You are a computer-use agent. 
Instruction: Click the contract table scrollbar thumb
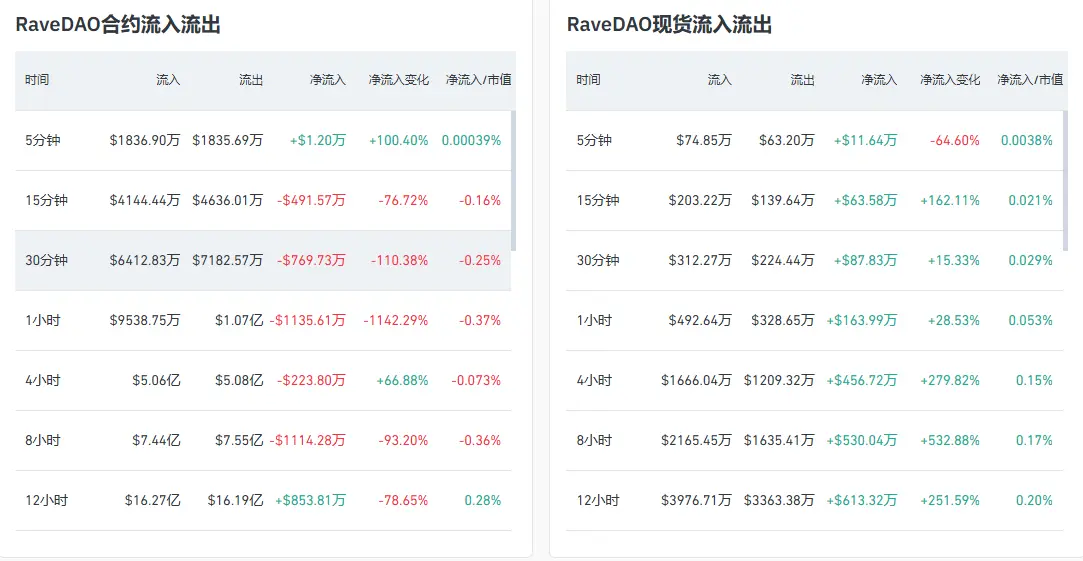click(x=513, y=180)
